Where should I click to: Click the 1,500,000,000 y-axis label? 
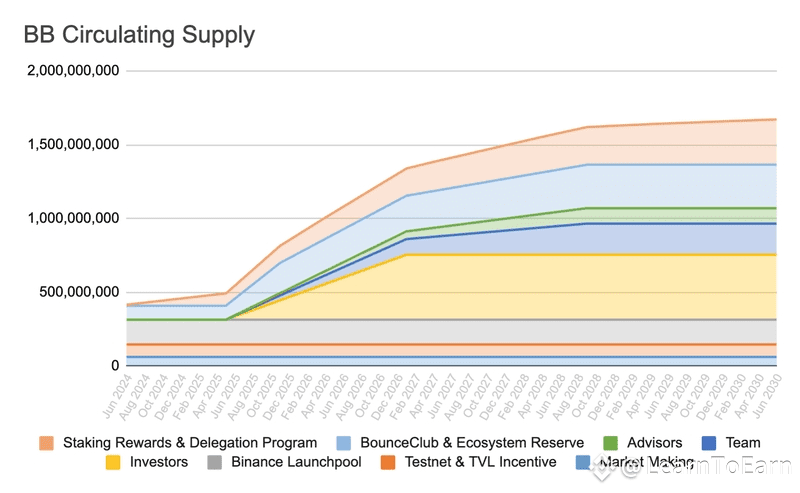73,144
